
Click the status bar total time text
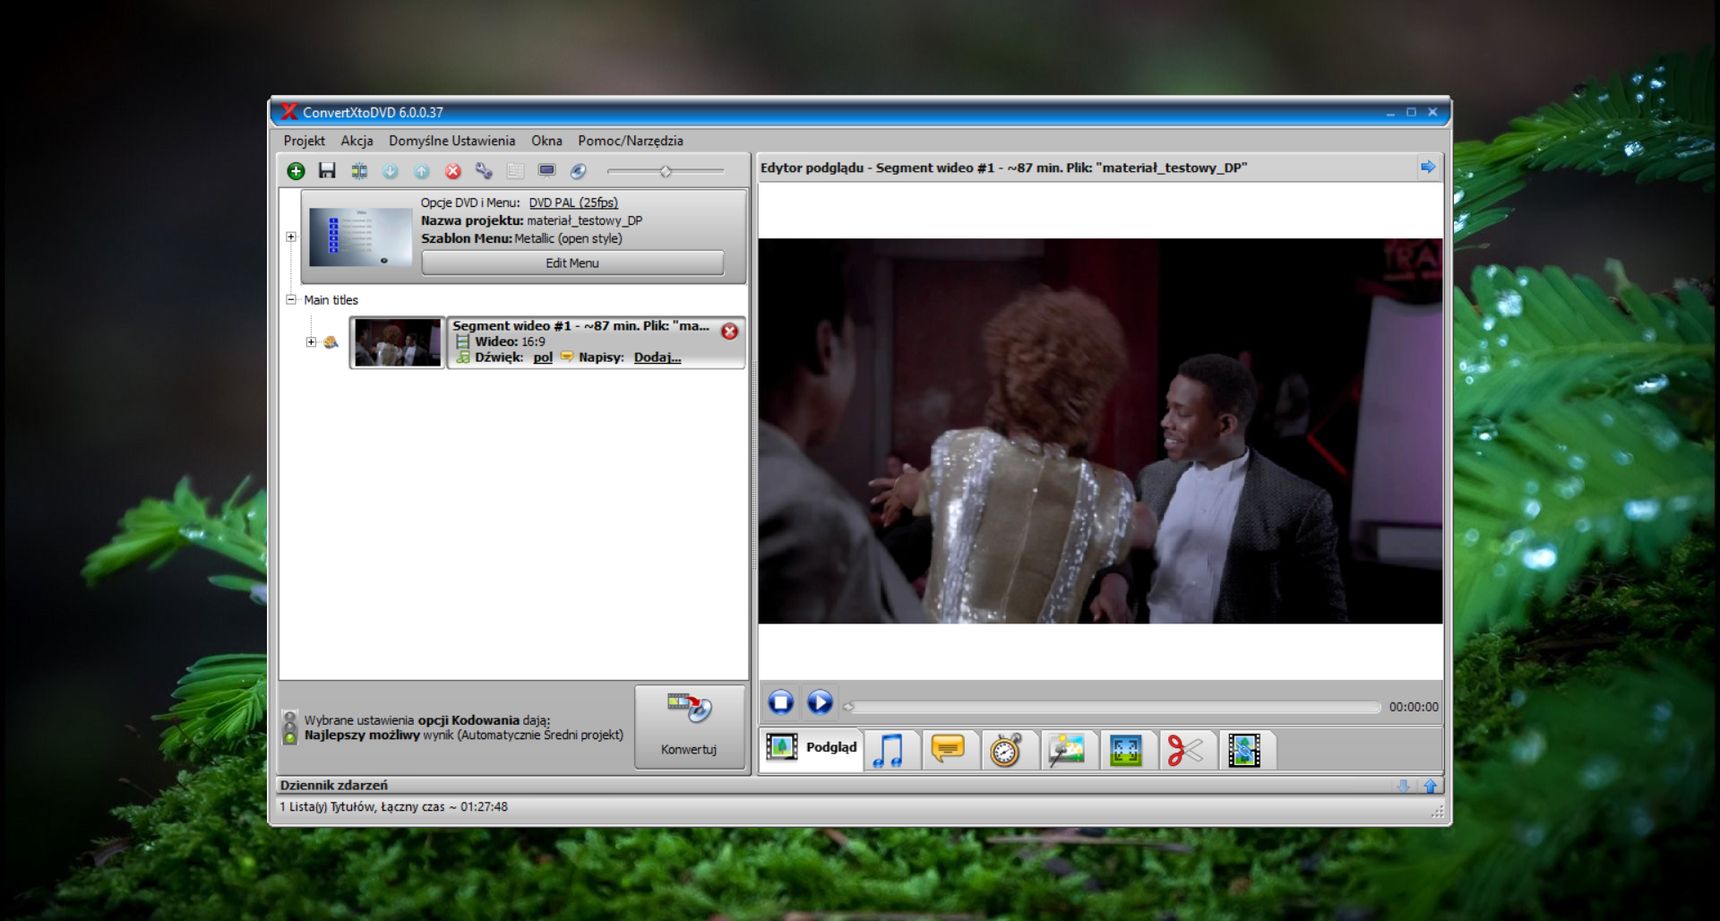393,807
